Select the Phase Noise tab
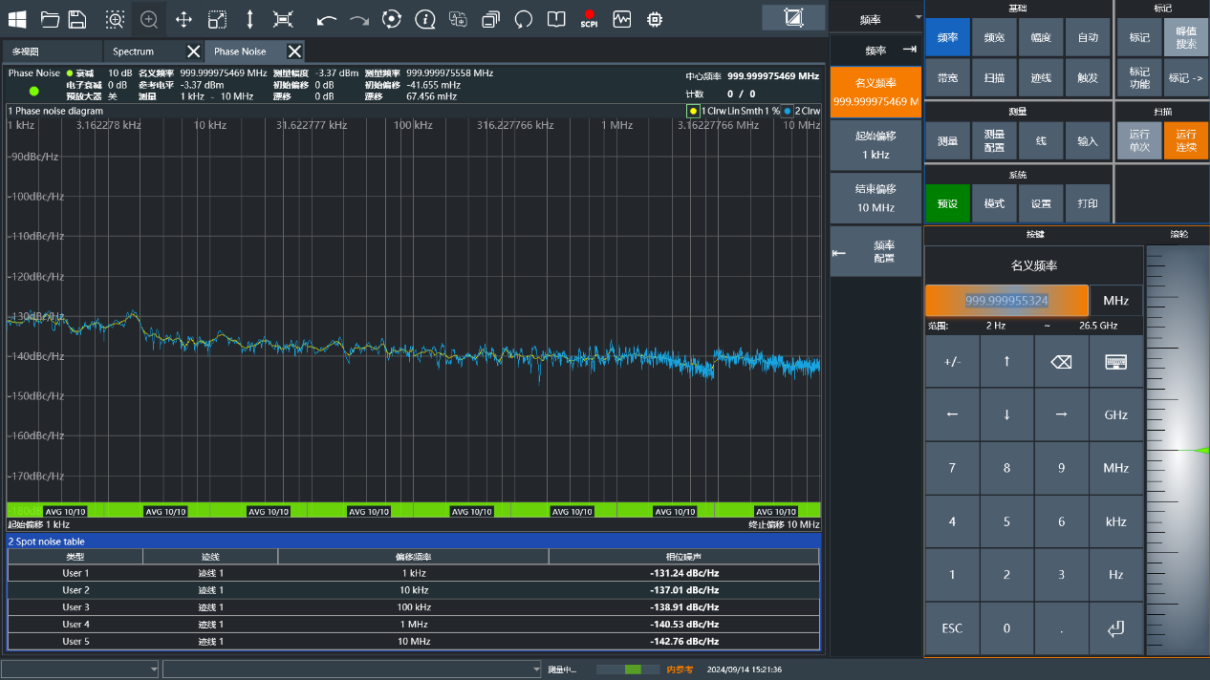Image resolution: width=1210 pixels, height=680 pixels. click(240, 51)
